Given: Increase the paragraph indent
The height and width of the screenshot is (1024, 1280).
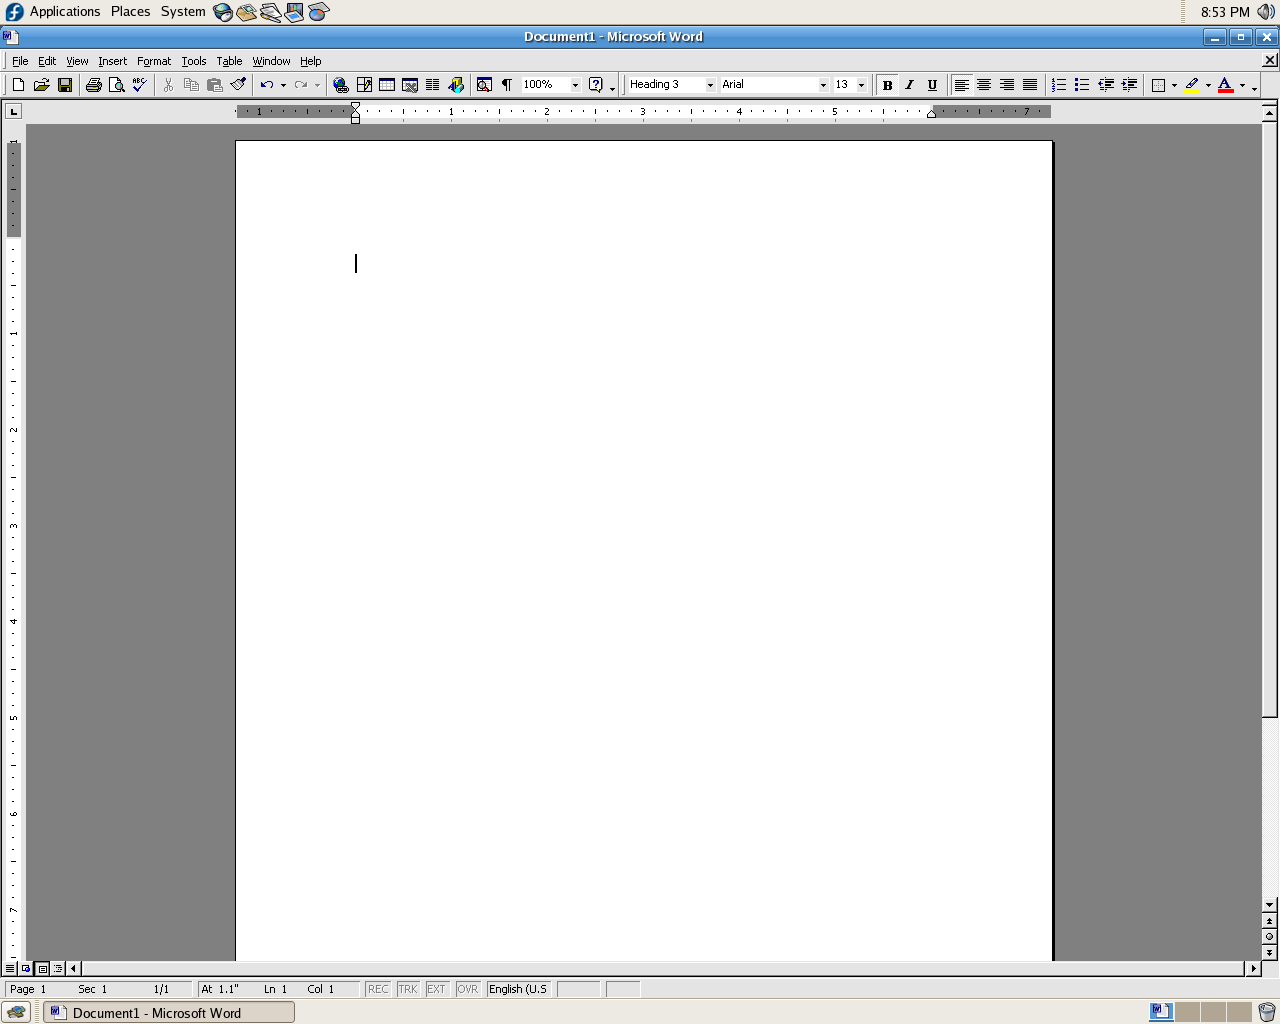Looking at the screenshot, I should (x=1129, y=85).
